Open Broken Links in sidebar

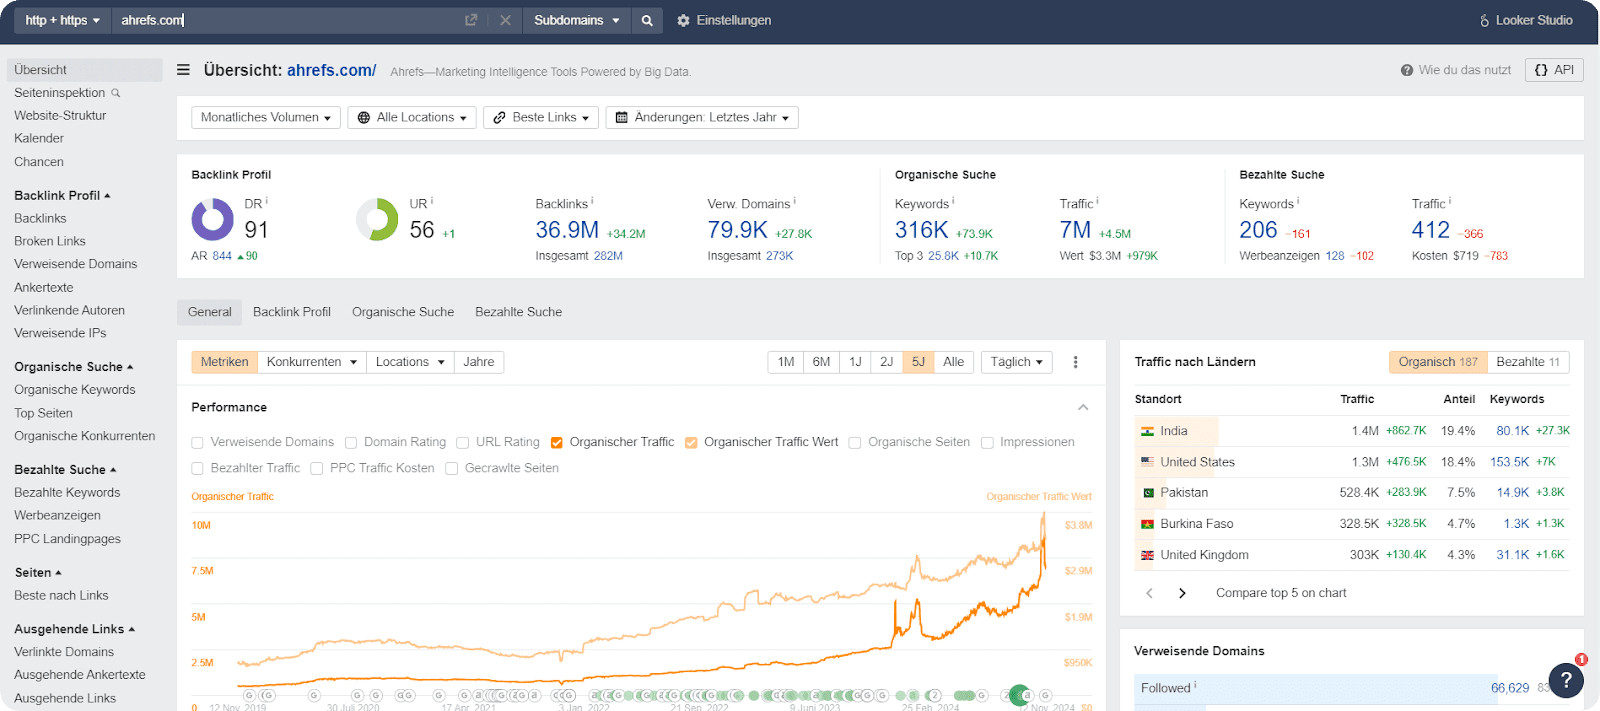pyautogui.click(x=50, y=241)
